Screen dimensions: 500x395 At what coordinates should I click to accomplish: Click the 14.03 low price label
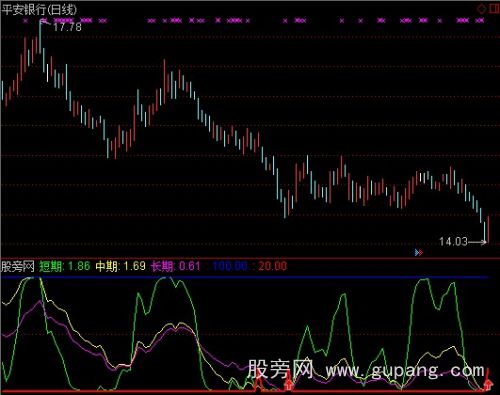tap(453, 241)
